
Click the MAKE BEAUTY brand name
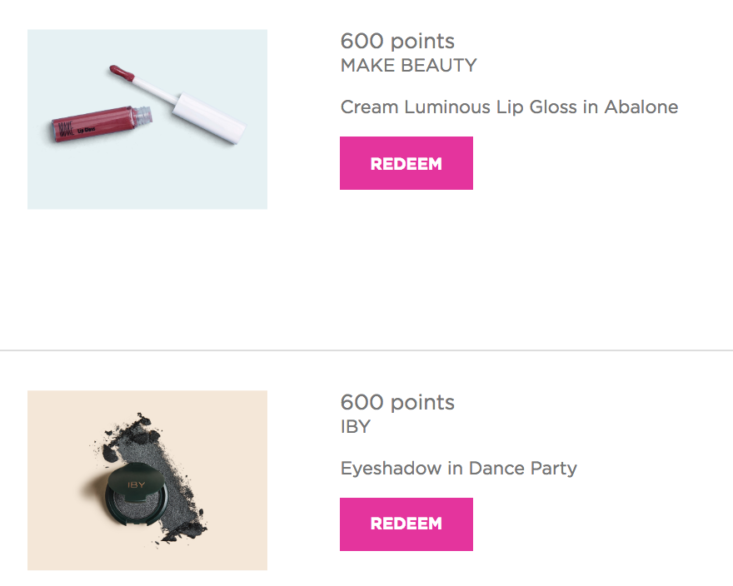click(409, 65)
